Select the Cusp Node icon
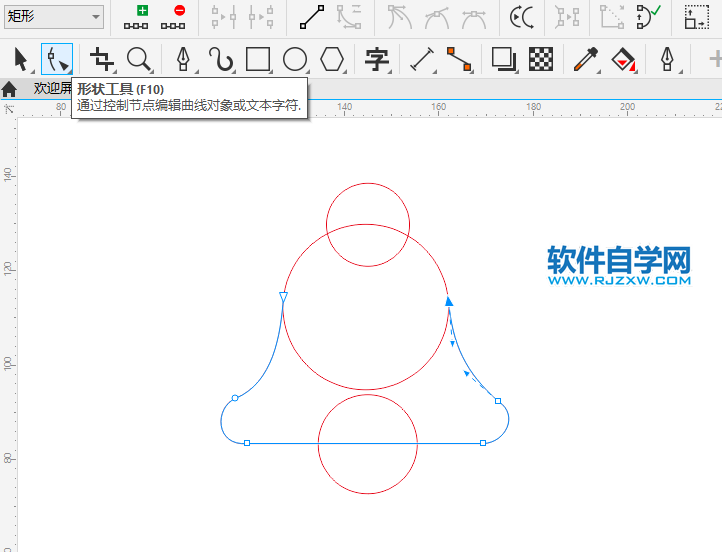The height and width of the screenshot is (552, 722). (400, 17)
